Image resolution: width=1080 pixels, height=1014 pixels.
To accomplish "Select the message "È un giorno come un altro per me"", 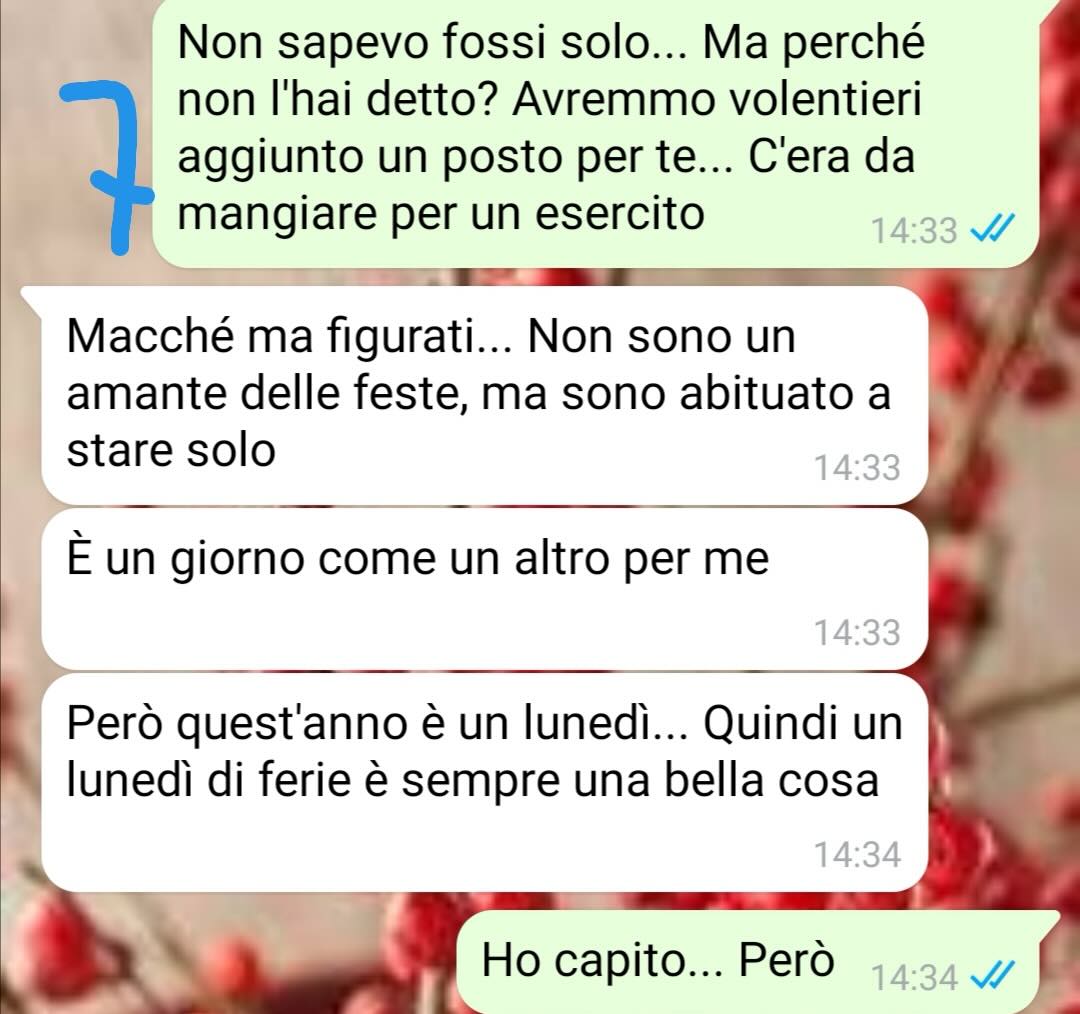I will coord(484,590).
